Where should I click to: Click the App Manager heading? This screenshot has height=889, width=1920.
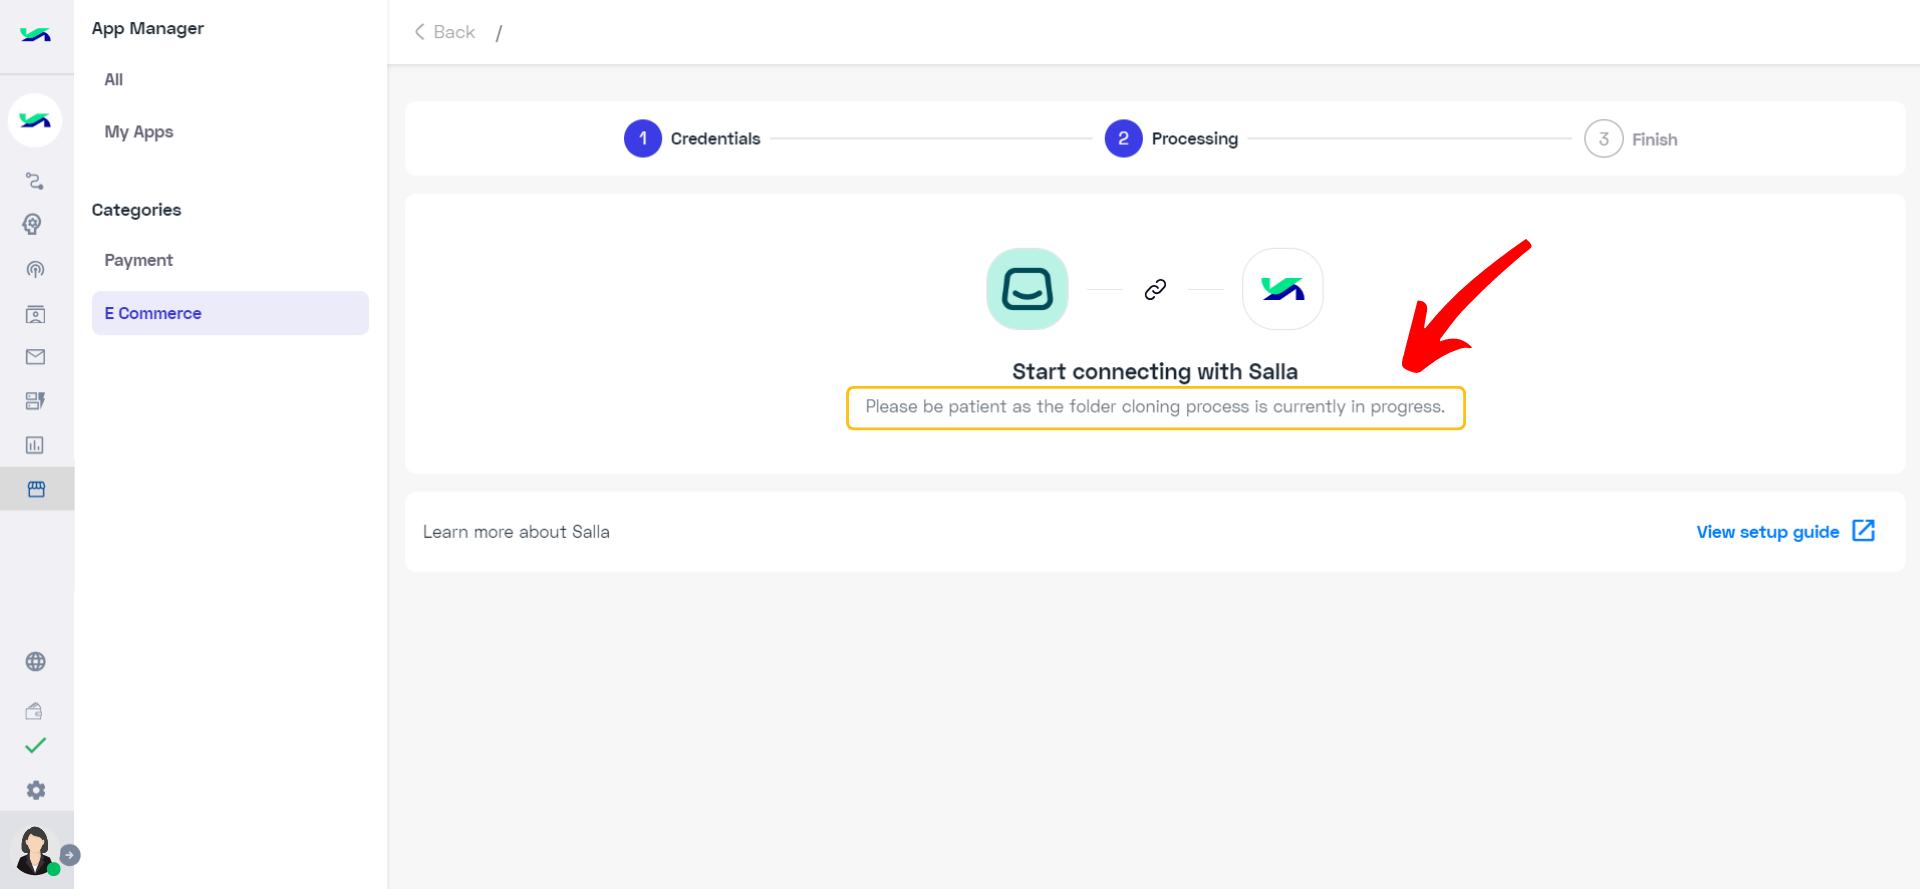point(147,28)
